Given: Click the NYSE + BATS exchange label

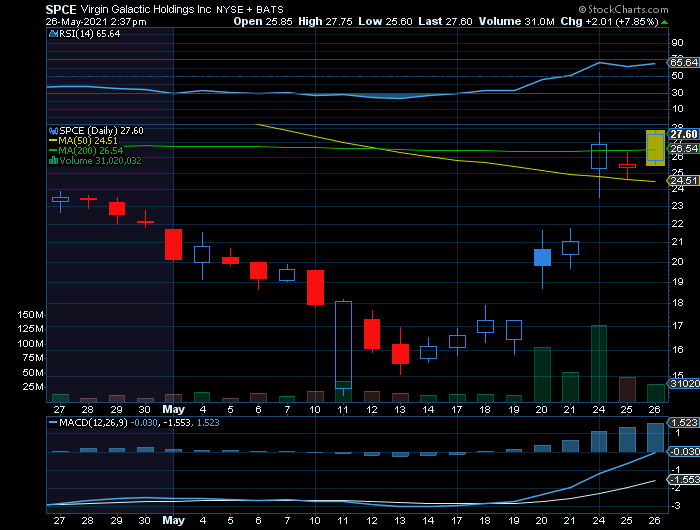Looking at the screenshot, I should [250, 9].
